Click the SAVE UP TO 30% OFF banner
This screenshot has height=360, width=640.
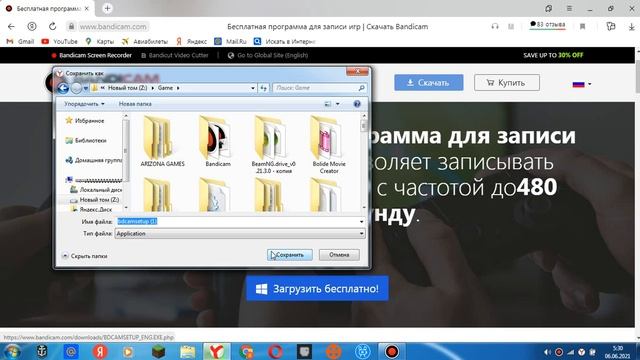coord(553,55)
